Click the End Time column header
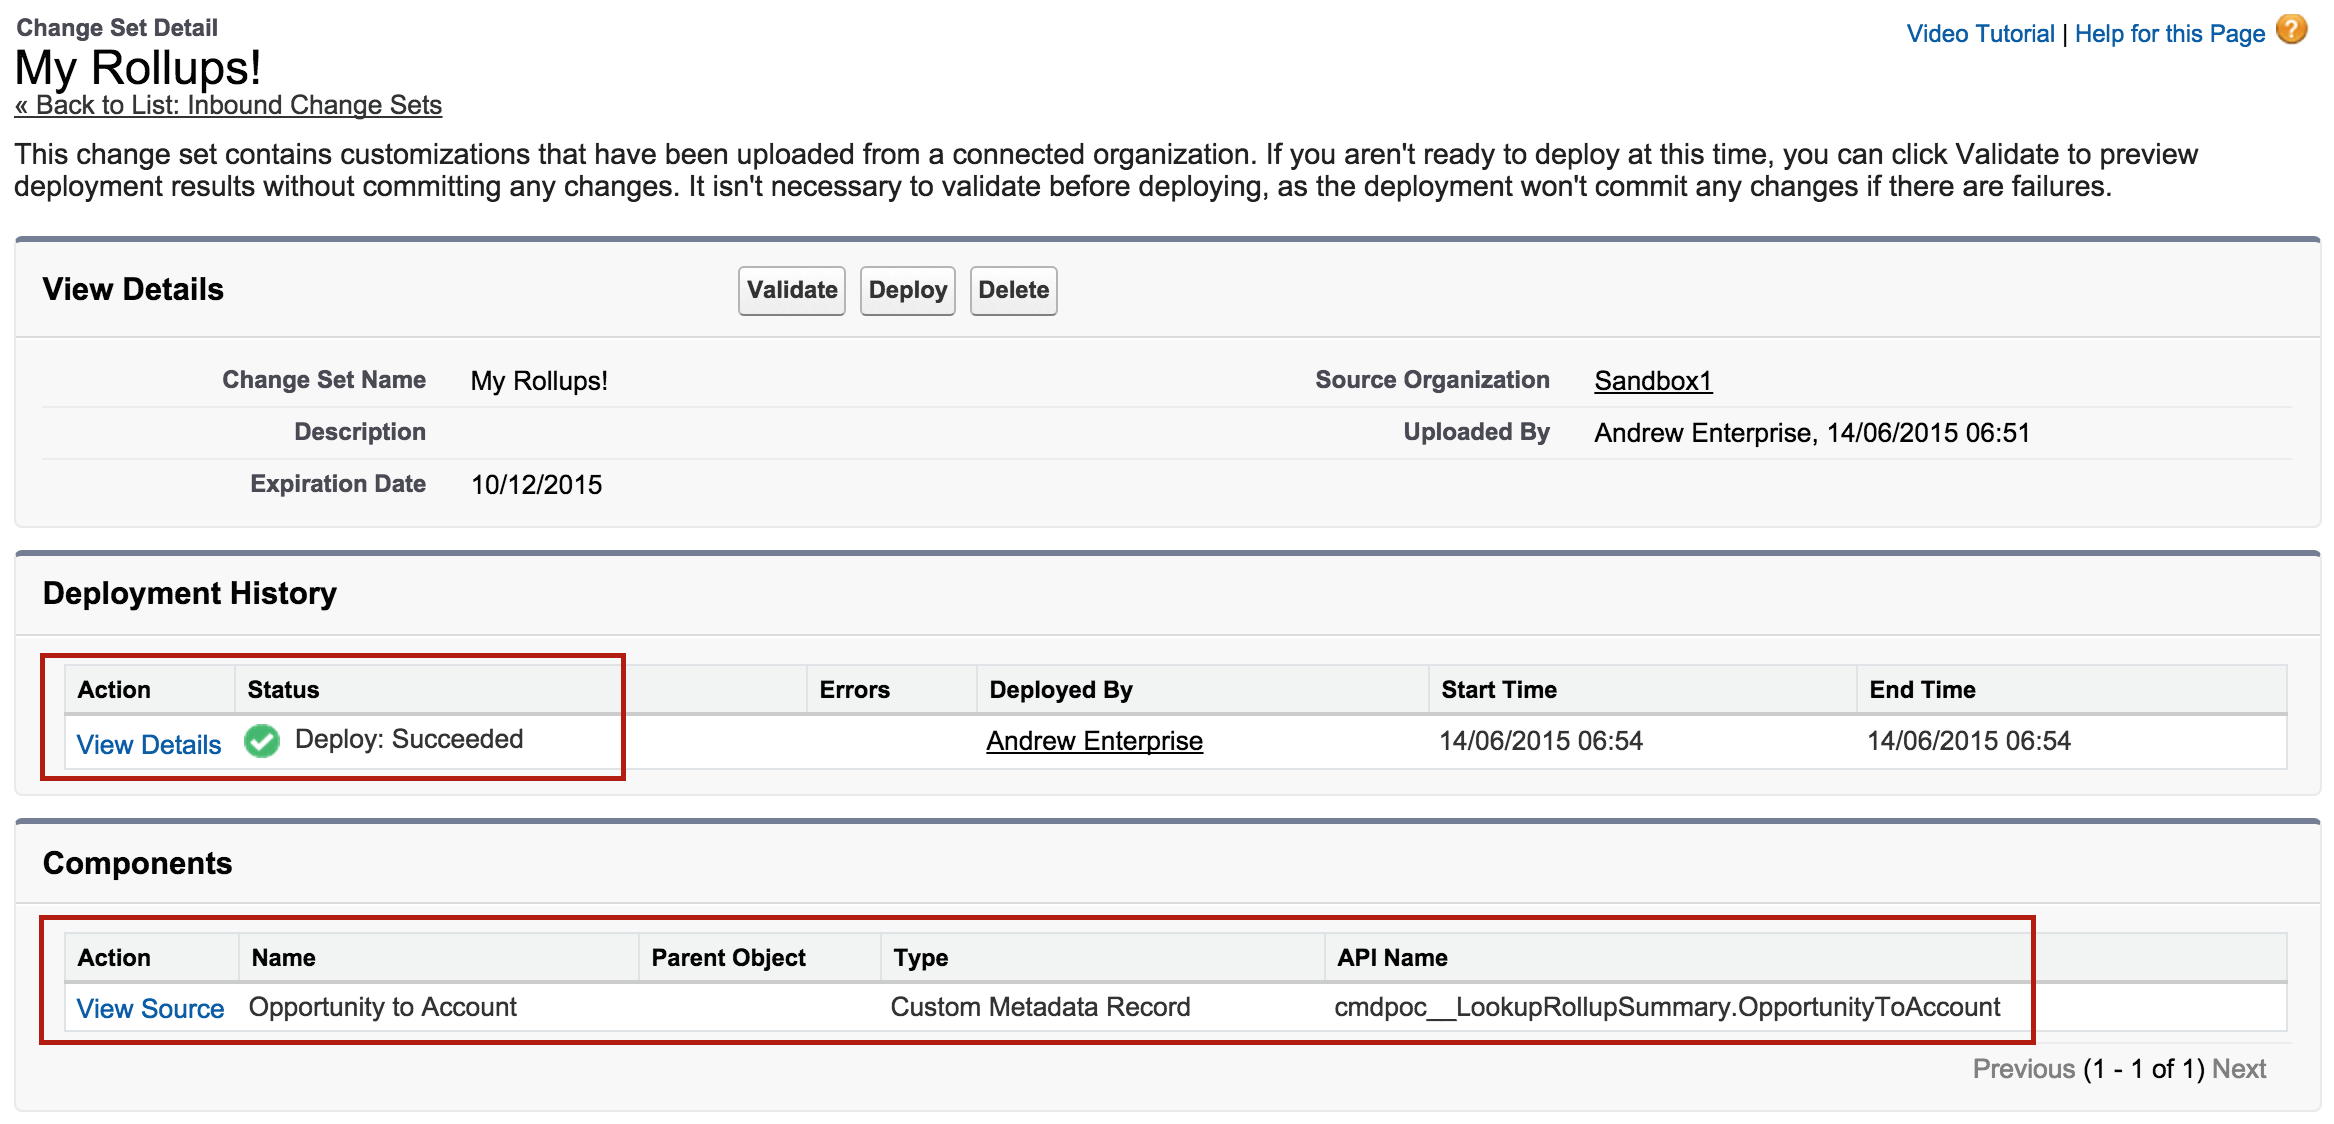The width and height of the screenshot is (2334, 1124). [x=1922, y=690]
